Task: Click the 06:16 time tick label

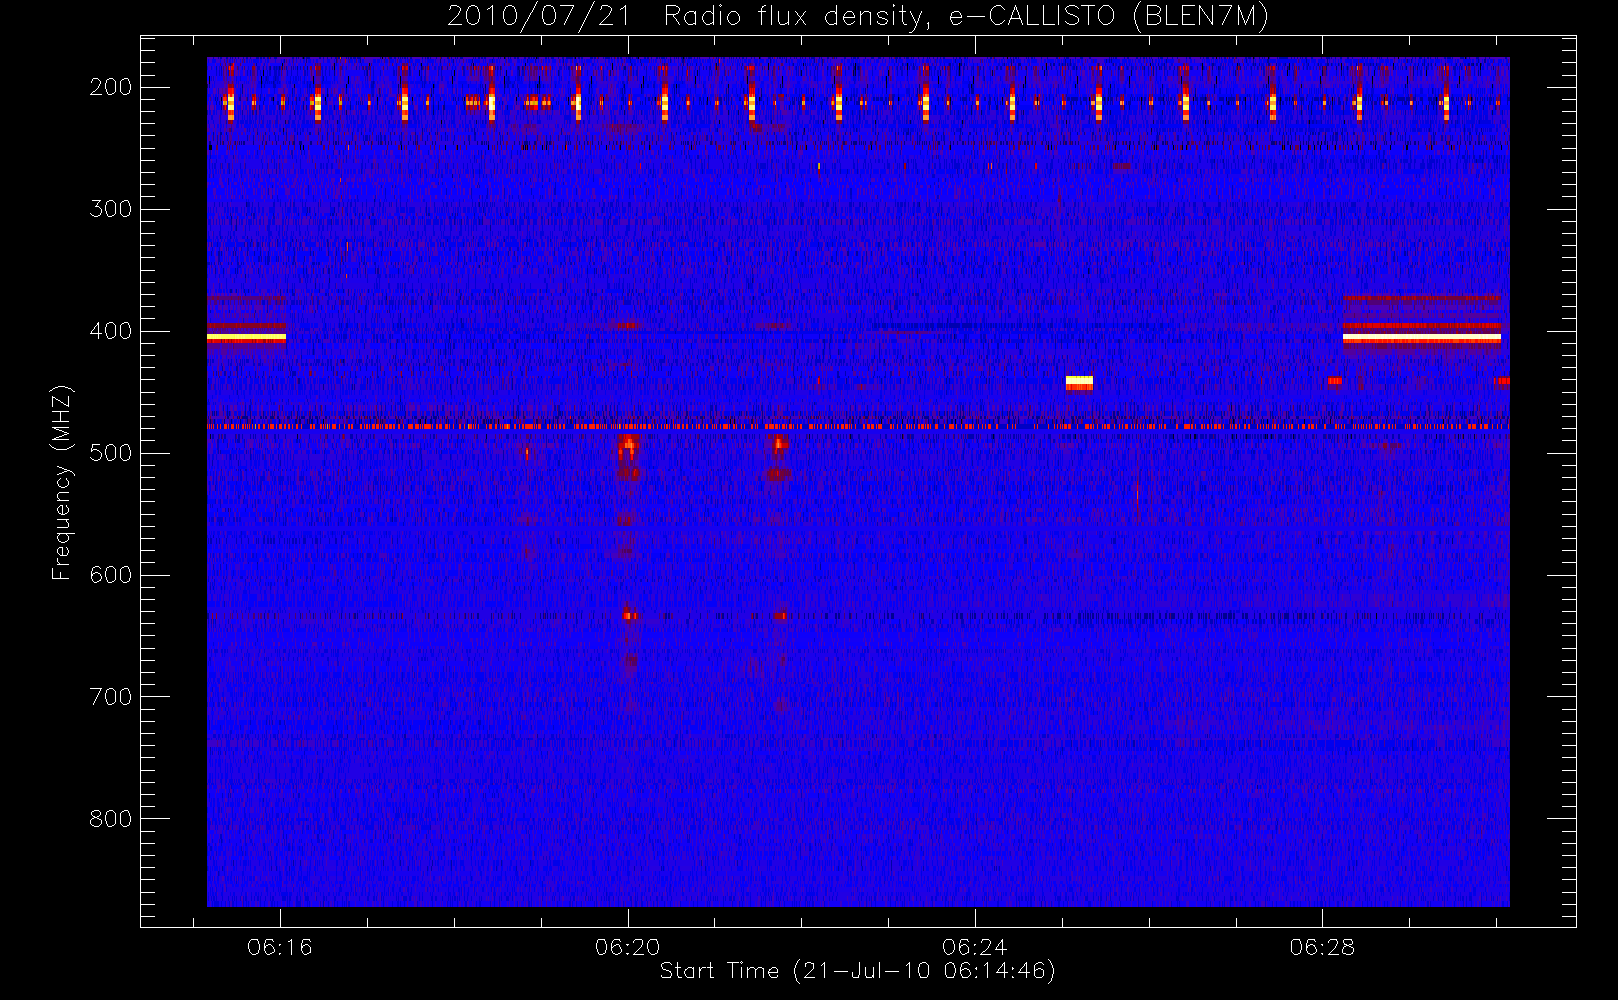Action: click(280, 947)
